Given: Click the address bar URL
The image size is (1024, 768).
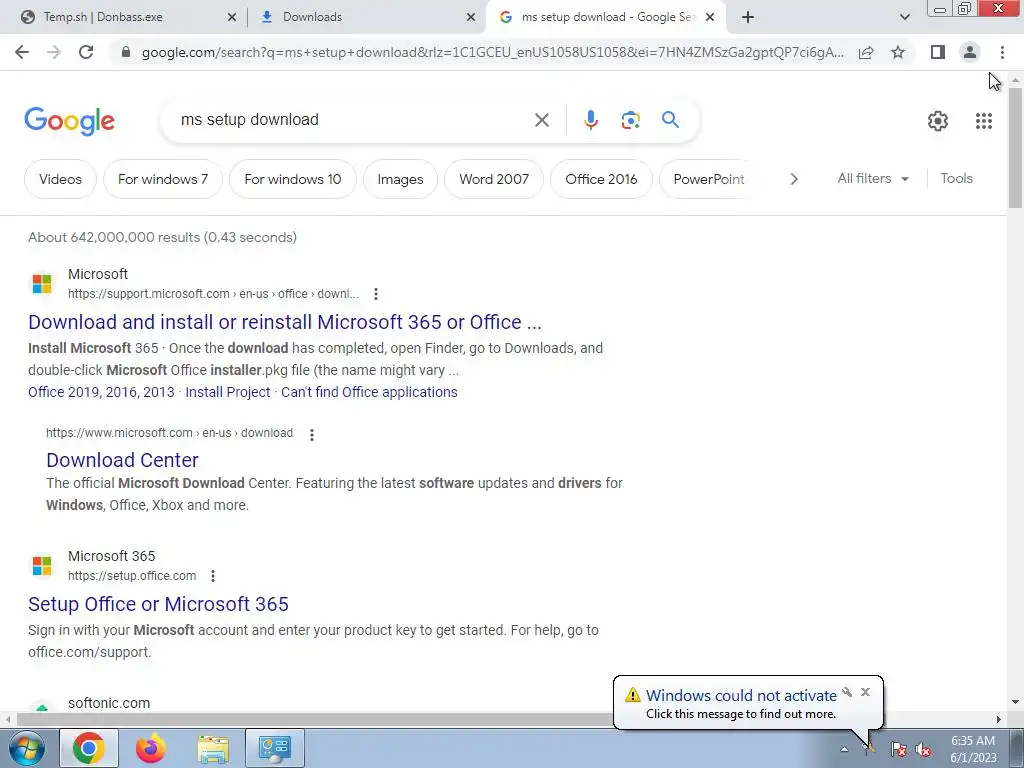Looking at the screenshot, I should (492, 52).
